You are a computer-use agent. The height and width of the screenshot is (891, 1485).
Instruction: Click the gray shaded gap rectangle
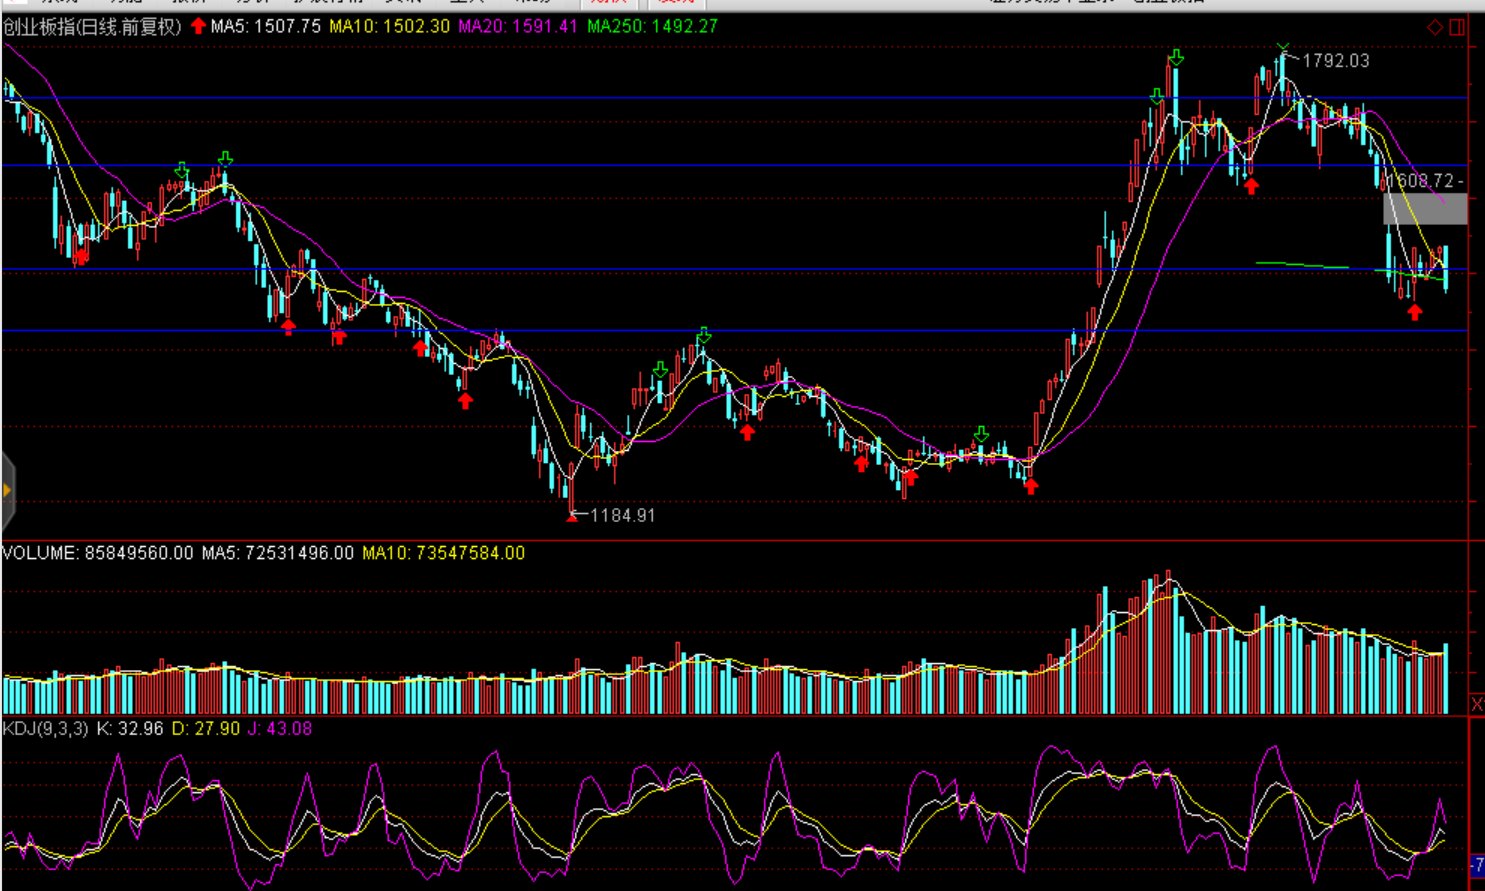[x=1425, y=208]
